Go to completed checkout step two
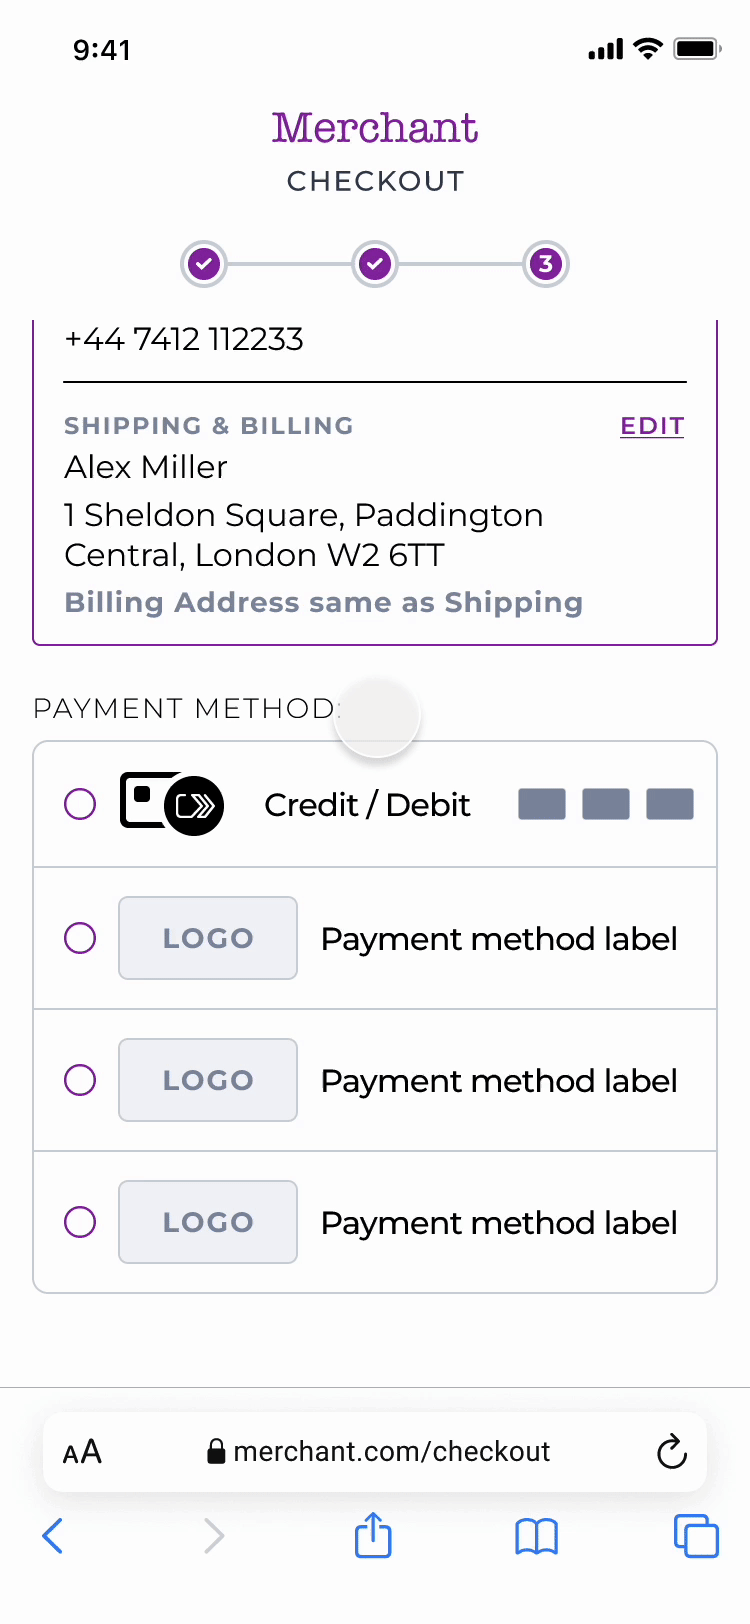This screenshot has width=750, height=1624. click(x=375, y=264)
